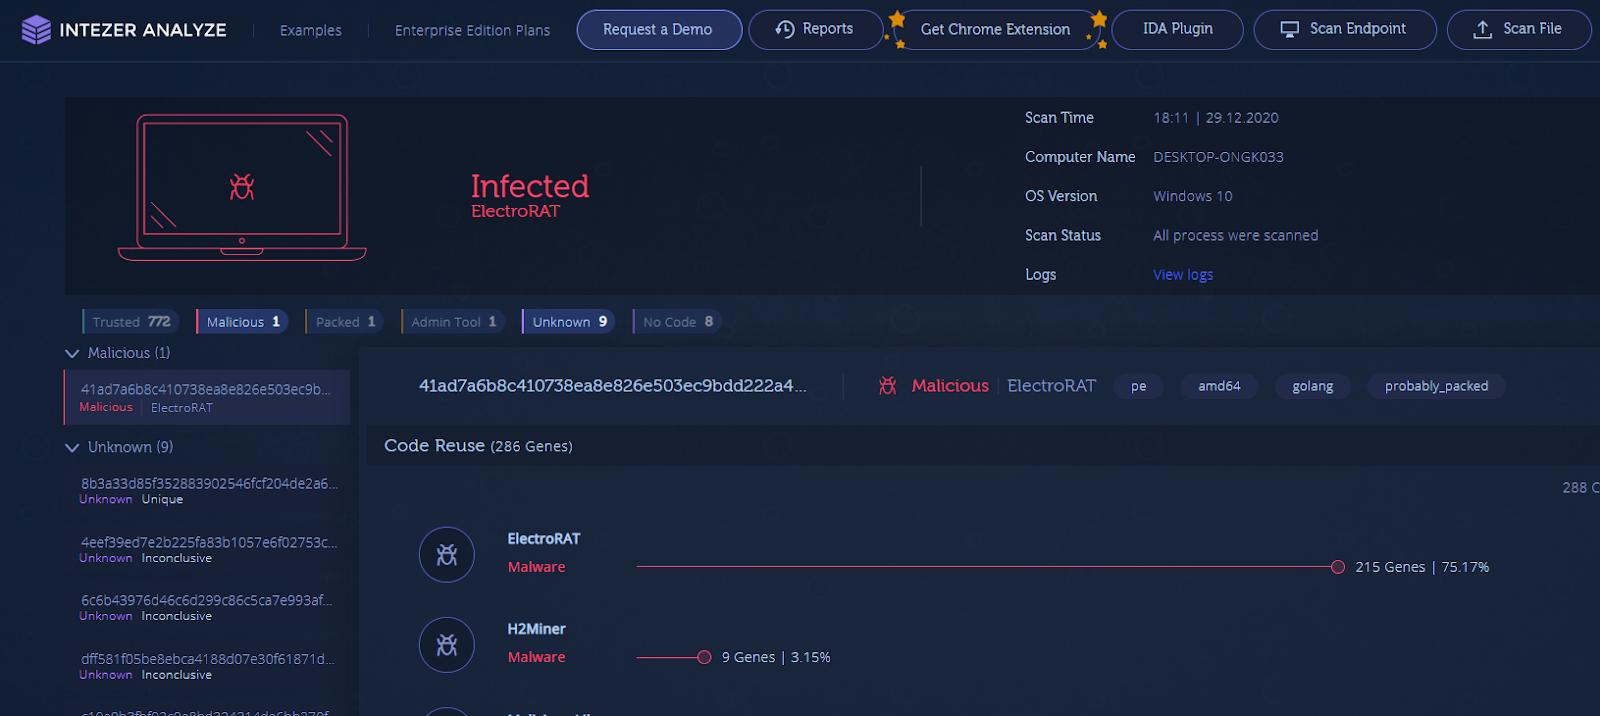Viewport: 1600px width, 716px height.
Task: Select the No Code 8 filter tab
Action: (677, 322)
